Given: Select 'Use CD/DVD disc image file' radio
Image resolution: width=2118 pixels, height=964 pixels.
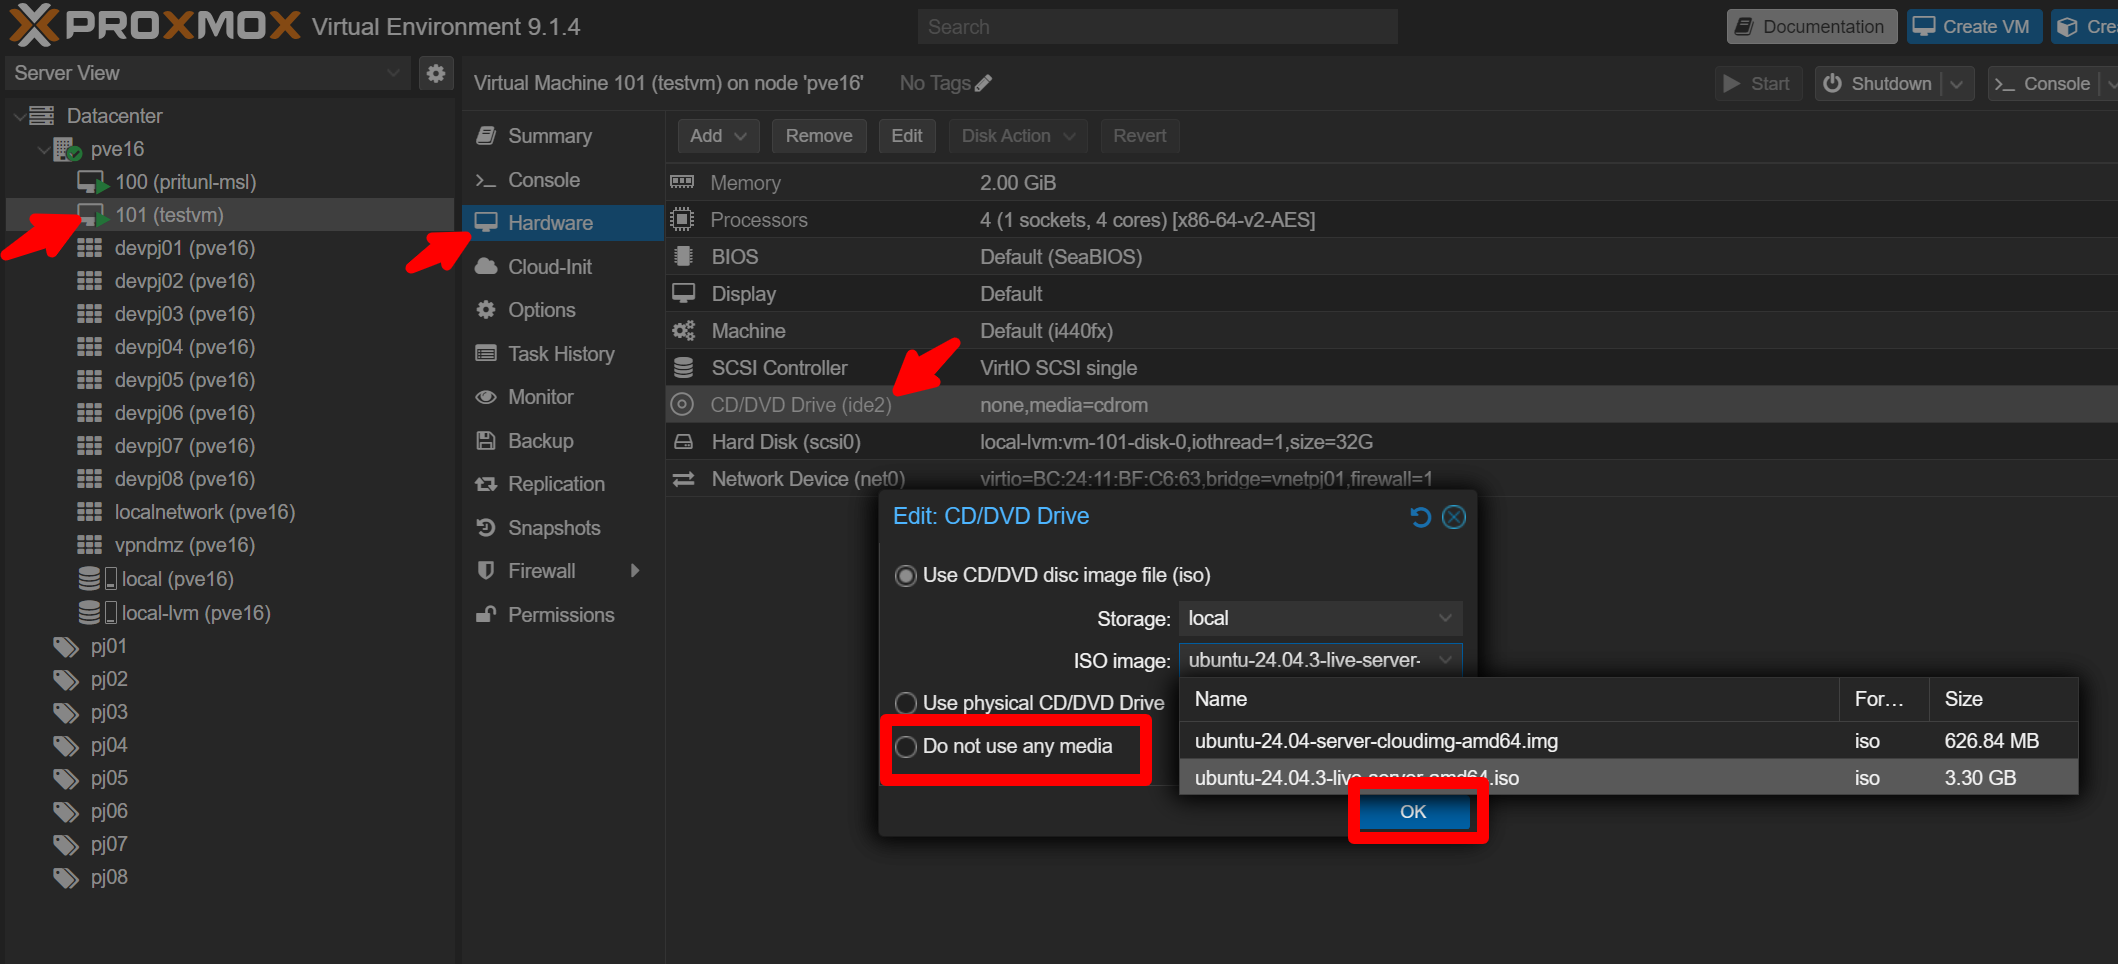Looking at the screenshot, I should (906, 576).
